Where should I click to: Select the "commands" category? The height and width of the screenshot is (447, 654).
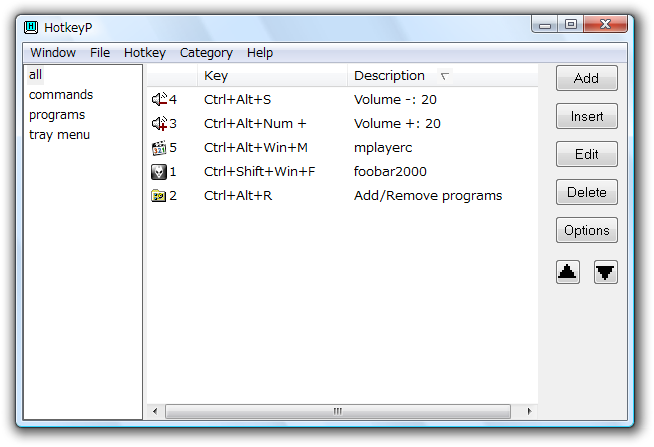point(61,95)
